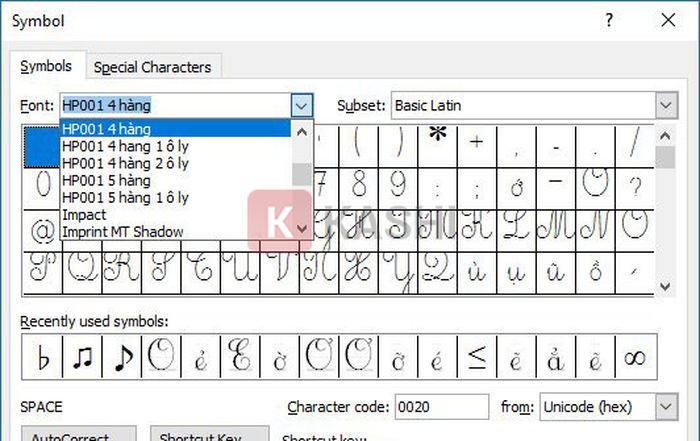The width and height of the screenshot is (700, 441).
Task: Choose HP001 5 hàng font
Action: point(175,180)
